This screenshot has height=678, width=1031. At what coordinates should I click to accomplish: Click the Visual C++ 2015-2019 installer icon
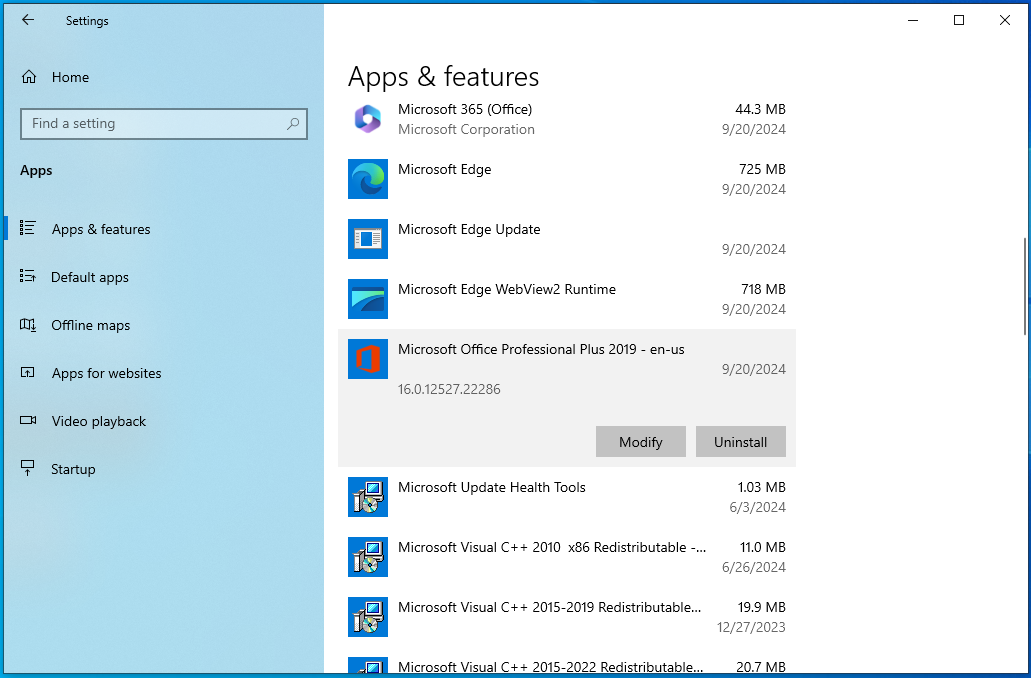(368, 617)
